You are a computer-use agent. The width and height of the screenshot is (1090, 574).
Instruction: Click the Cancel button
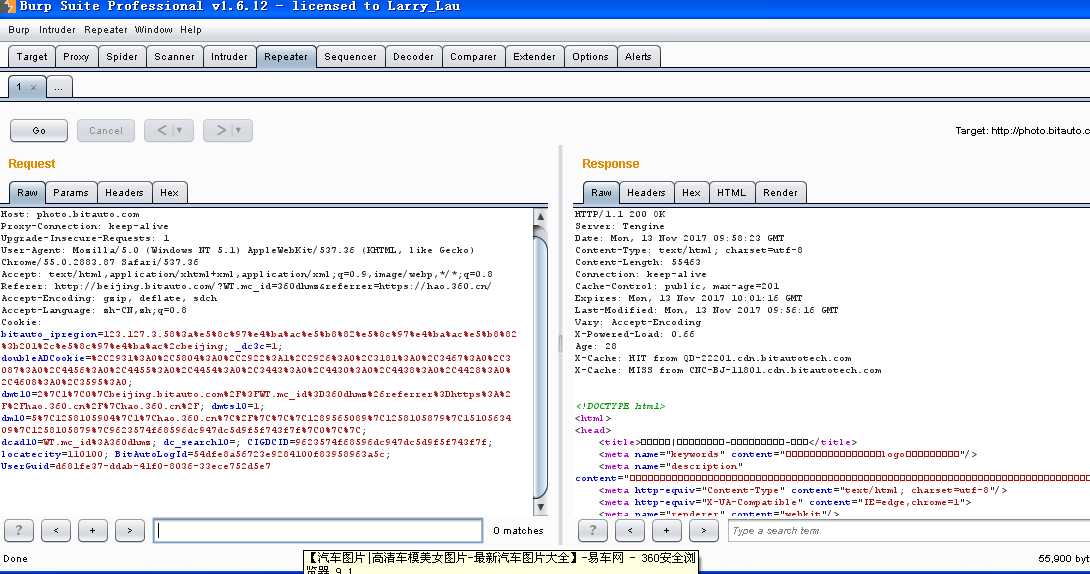[x=106, y=131]
